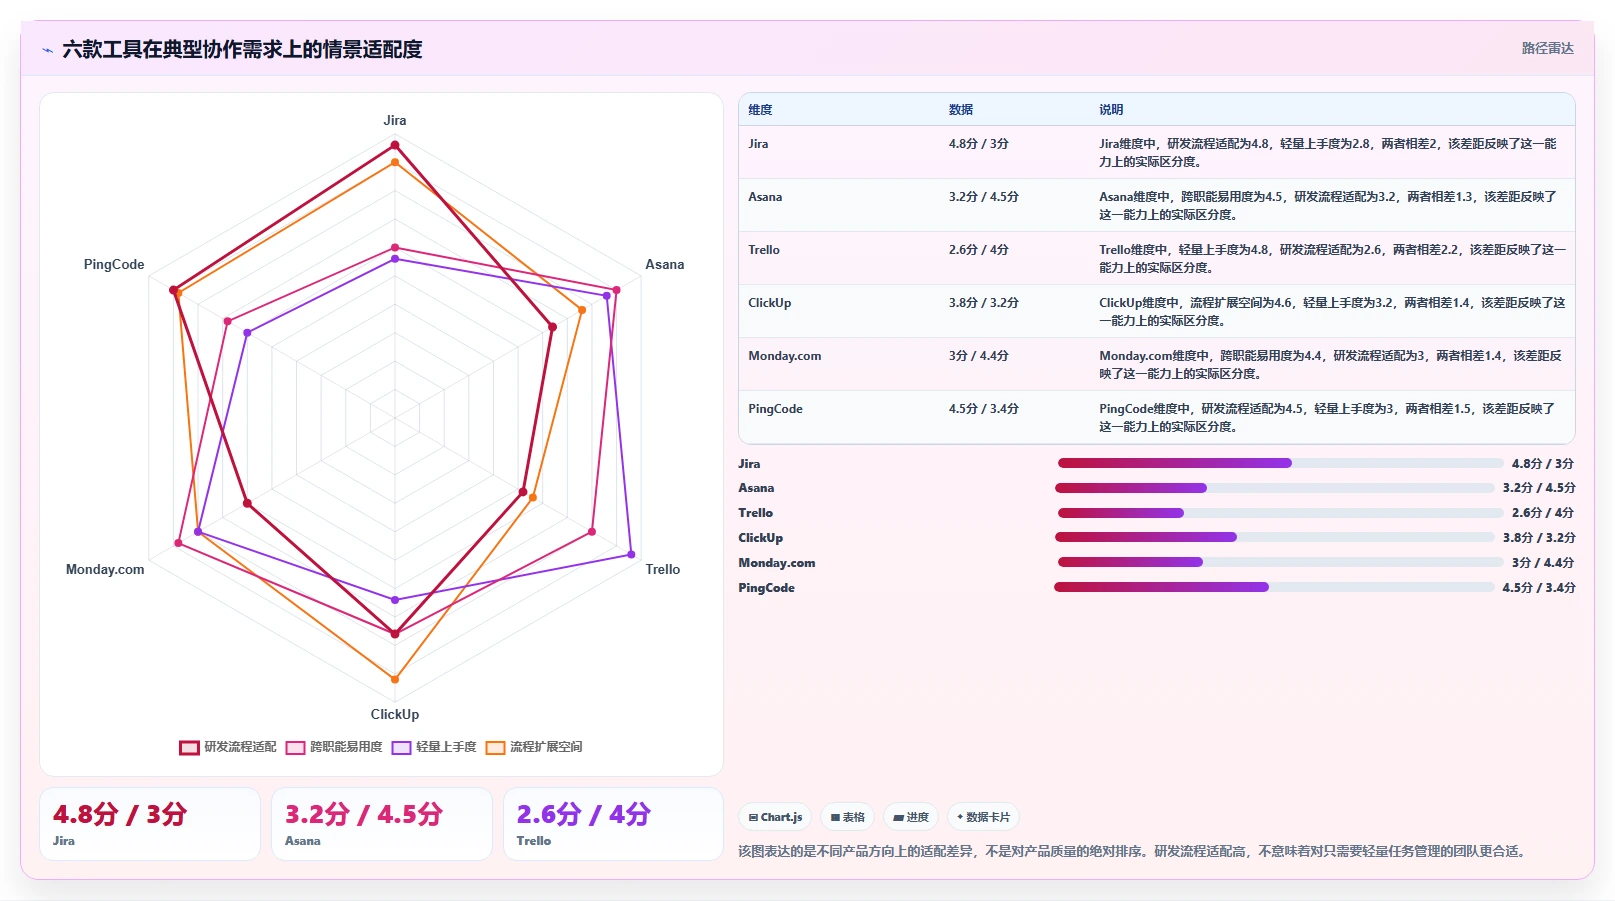This screenshot has width=1615, height=901.
Task: Toggle the 跨职能易用度 legend series
Action: pyautogui.click(x=334, y=747)
